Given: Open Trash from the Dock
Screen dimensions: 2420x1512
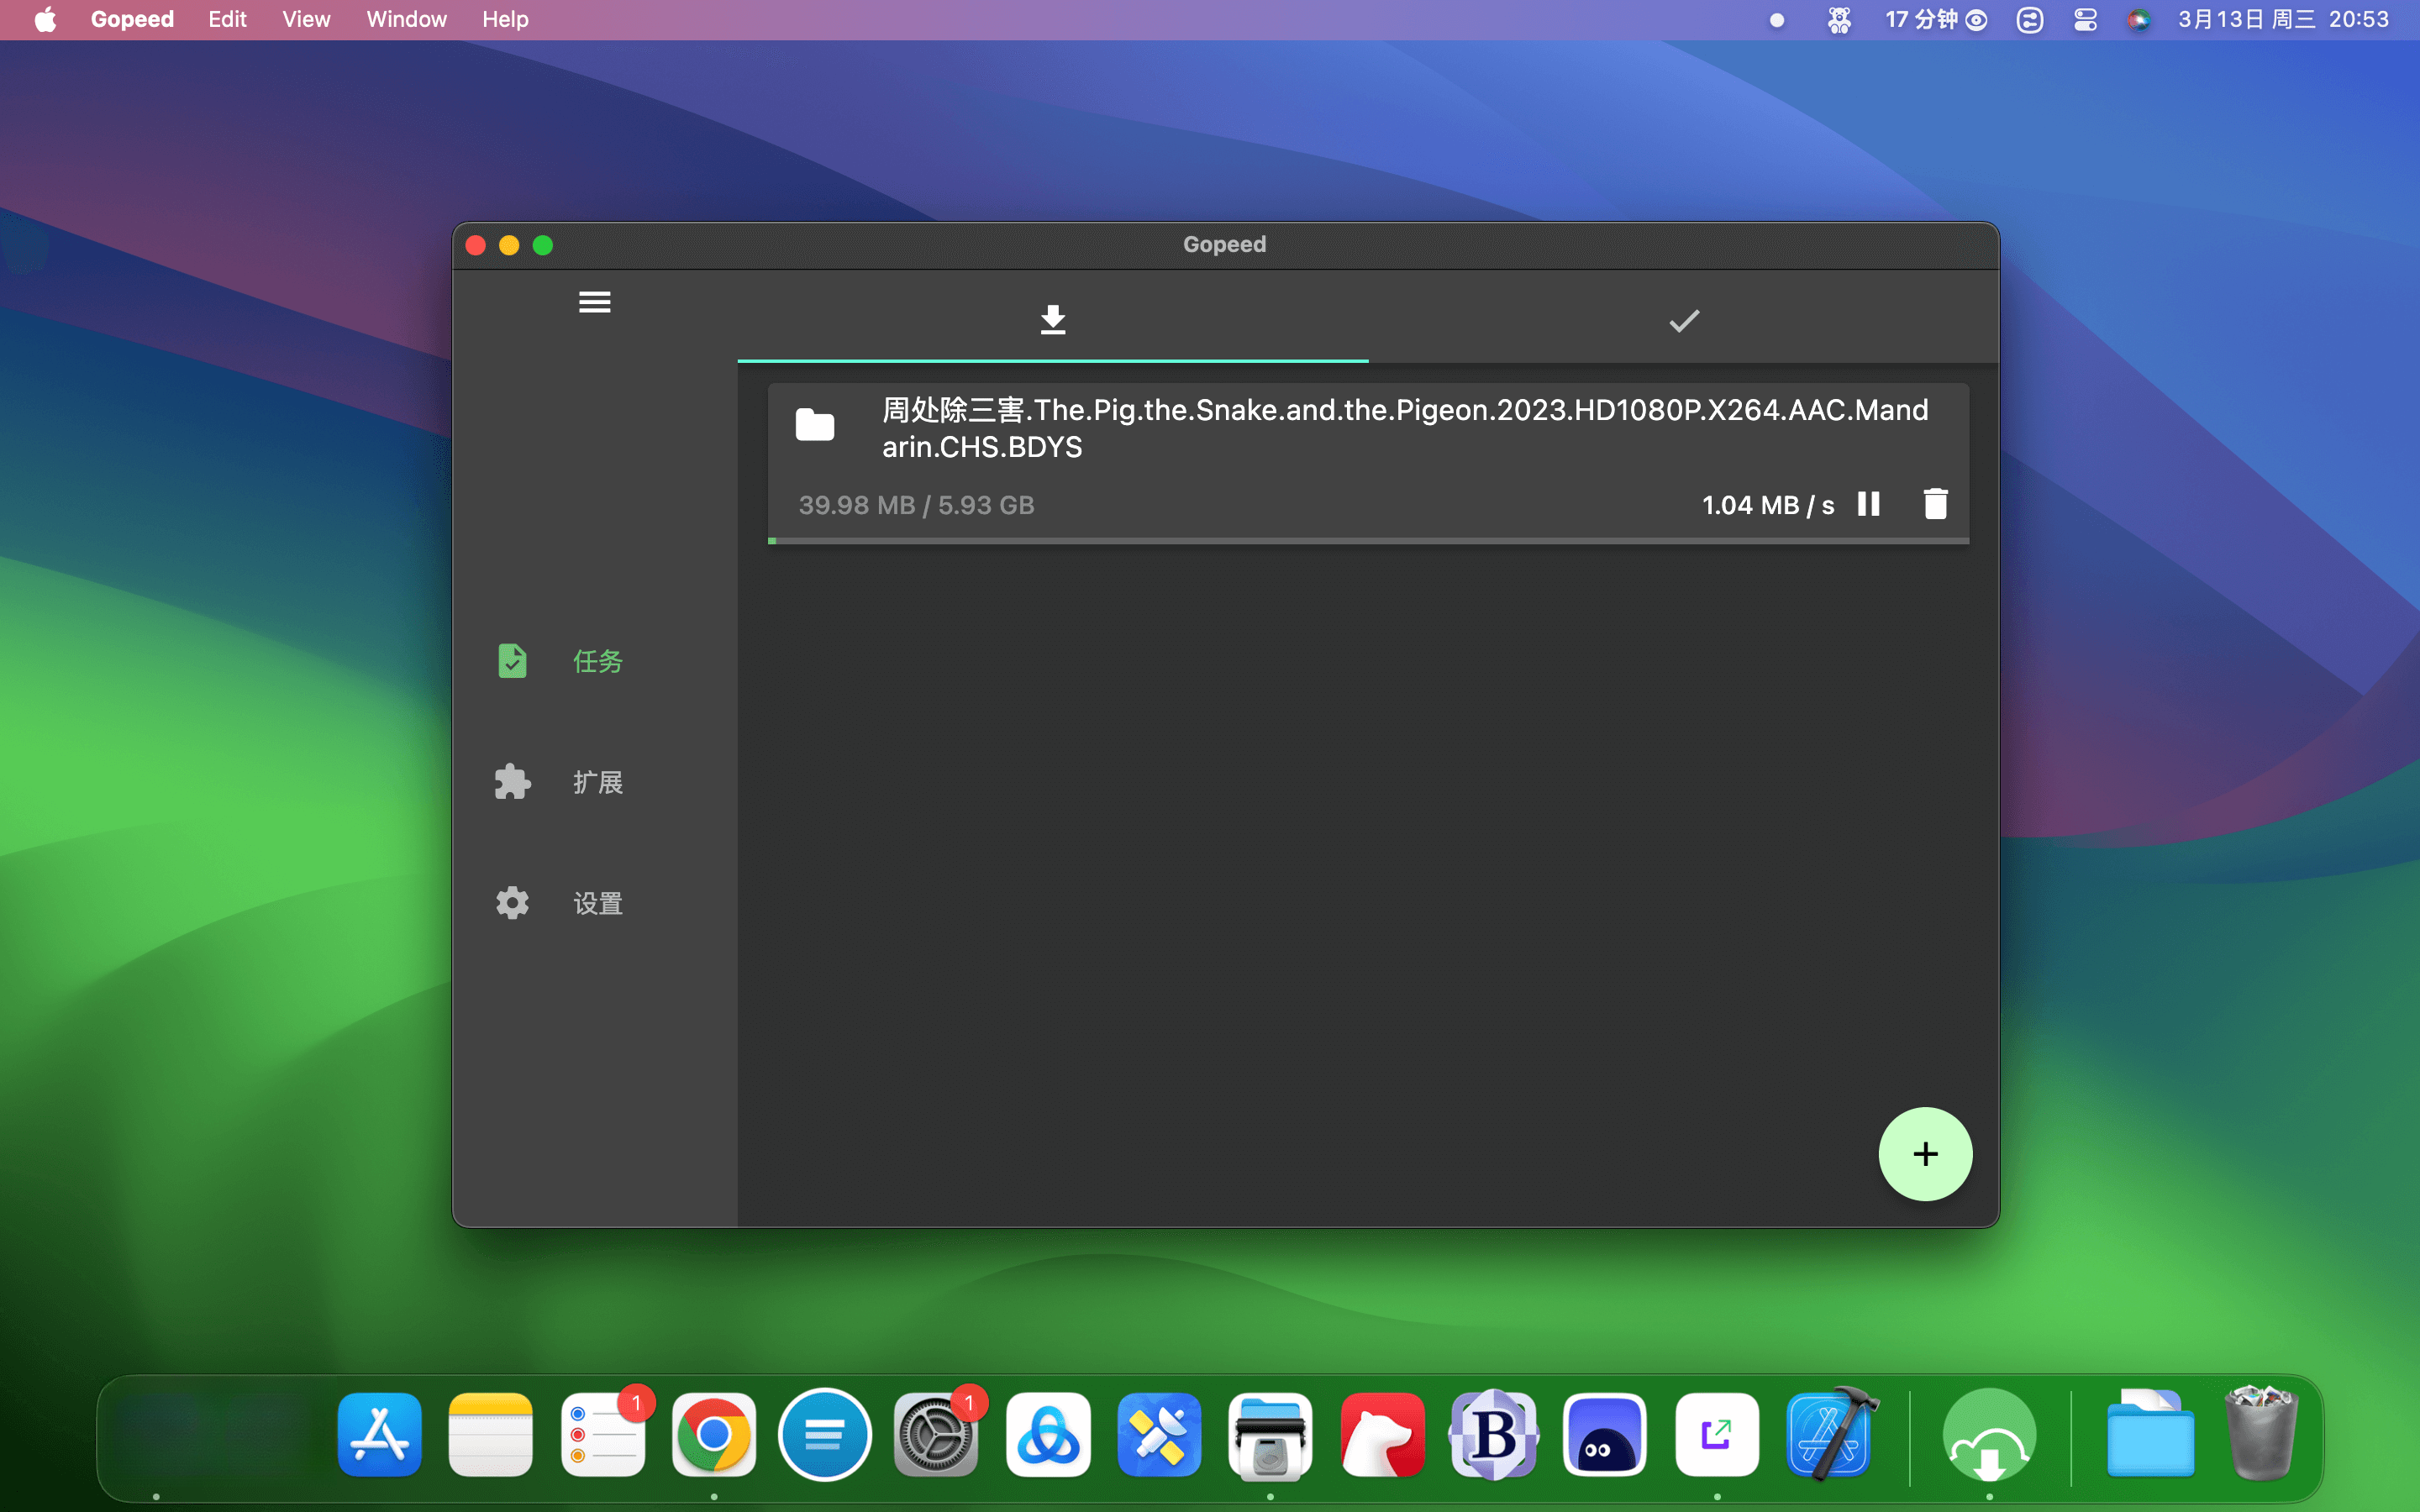Looking at the screenshot, I should click(2261, 1434).
